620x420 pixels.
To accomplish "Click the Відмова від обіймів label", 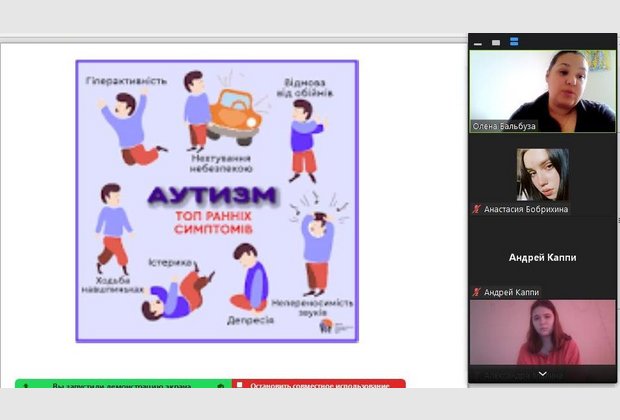I will [304, 88].
